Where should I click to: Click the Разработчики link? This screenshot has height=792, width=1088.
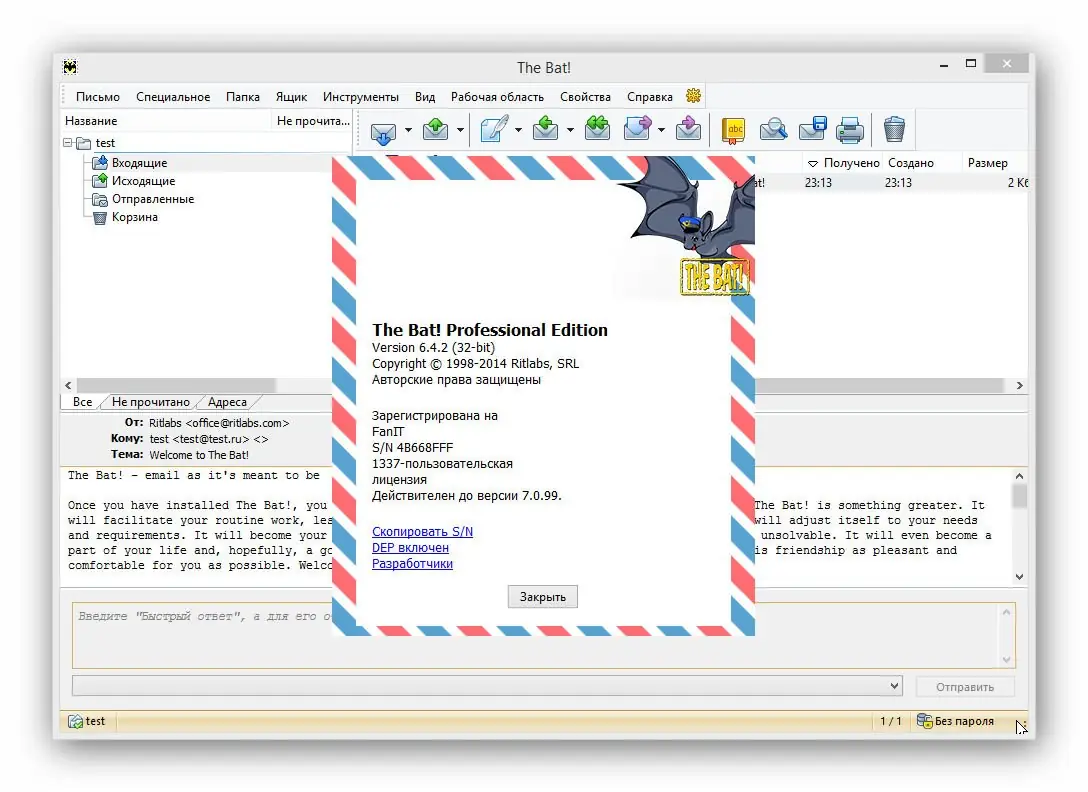click(x=412, y=564)
